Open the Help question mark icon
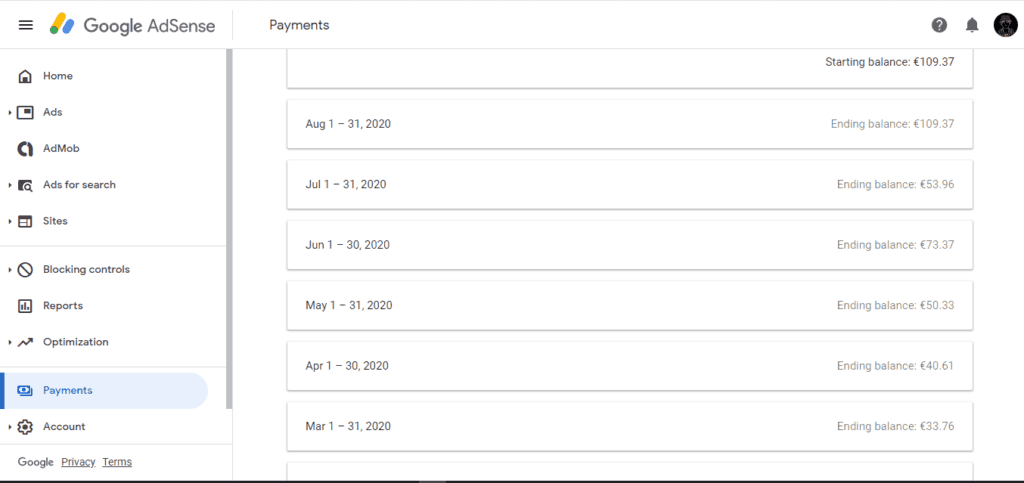This screenshot has height=483, width=1024. click(939, 25)
